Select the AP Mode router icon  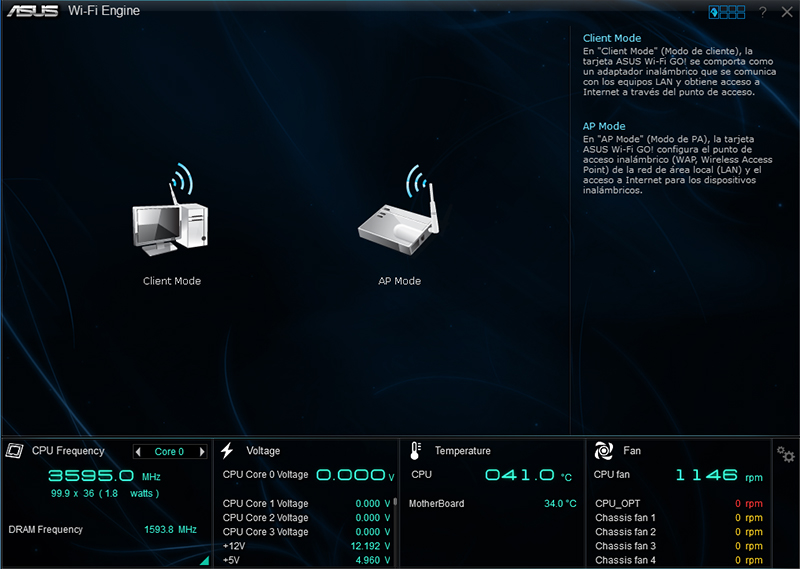(398, 210)
